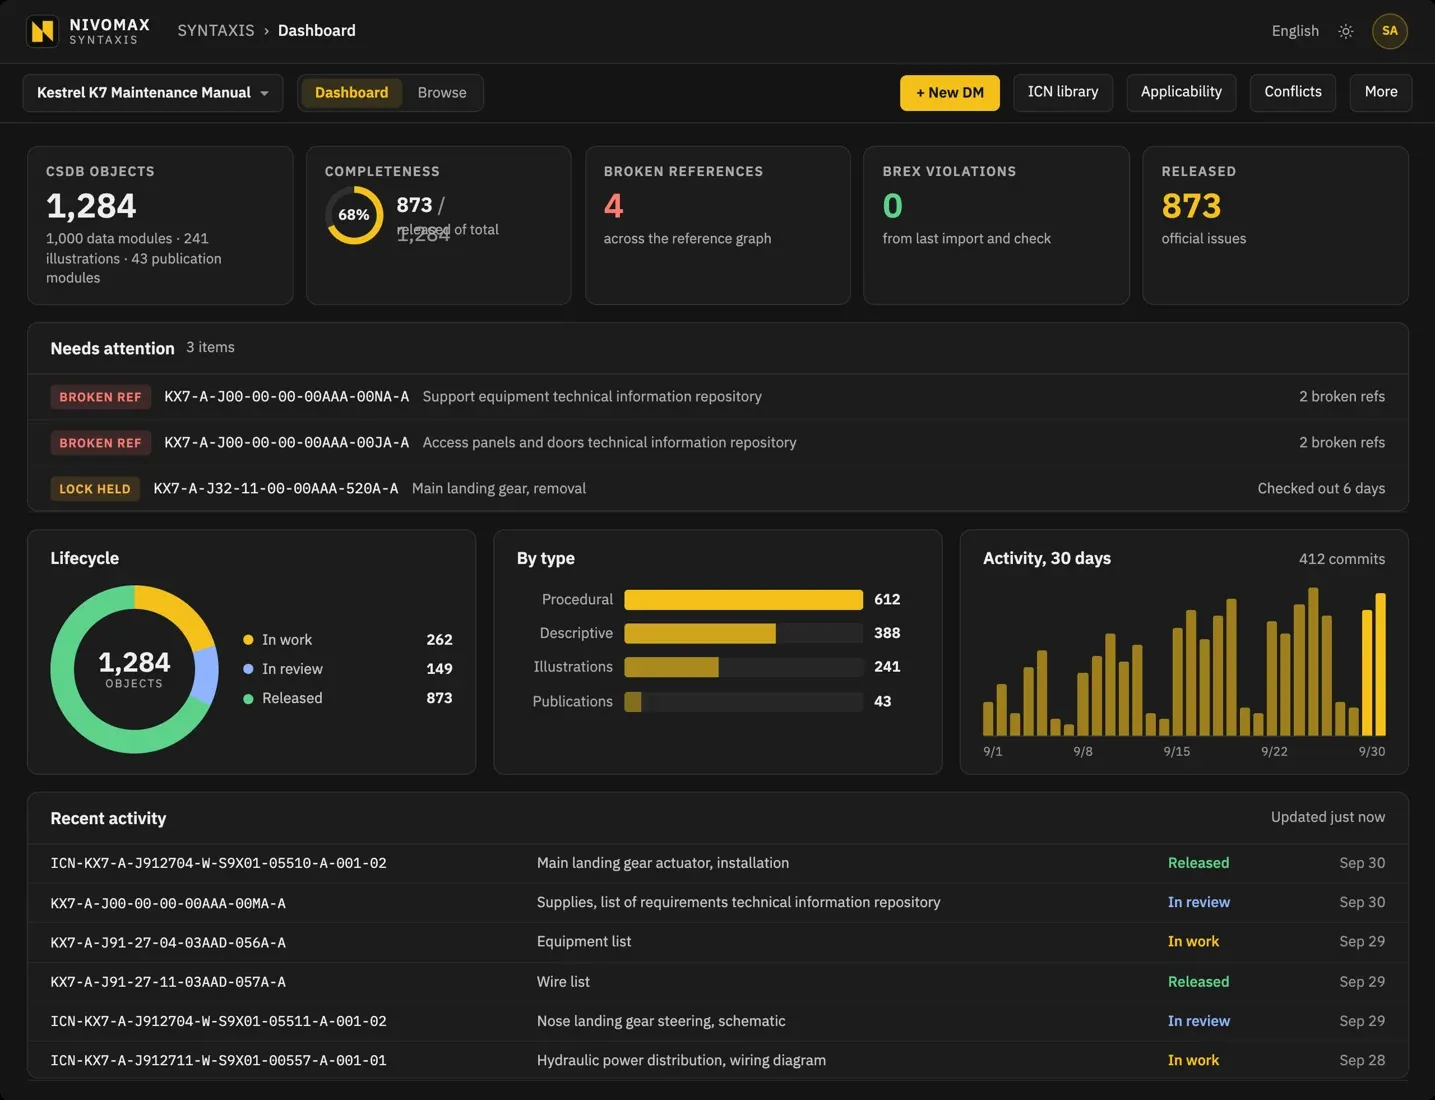Open the More menu
The image size is (1435, 1100).
(x=1381, y=92)
